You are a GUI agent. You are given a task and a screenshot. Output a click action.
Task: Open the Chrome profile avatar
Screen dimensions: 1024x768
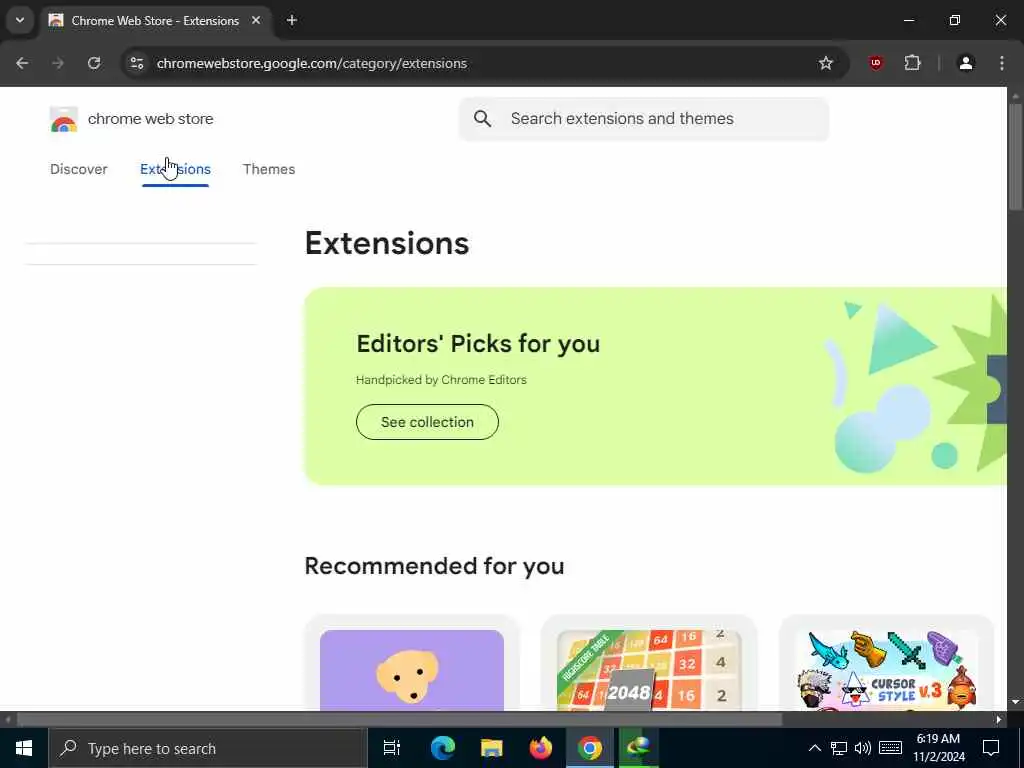(x=966, y=63)
